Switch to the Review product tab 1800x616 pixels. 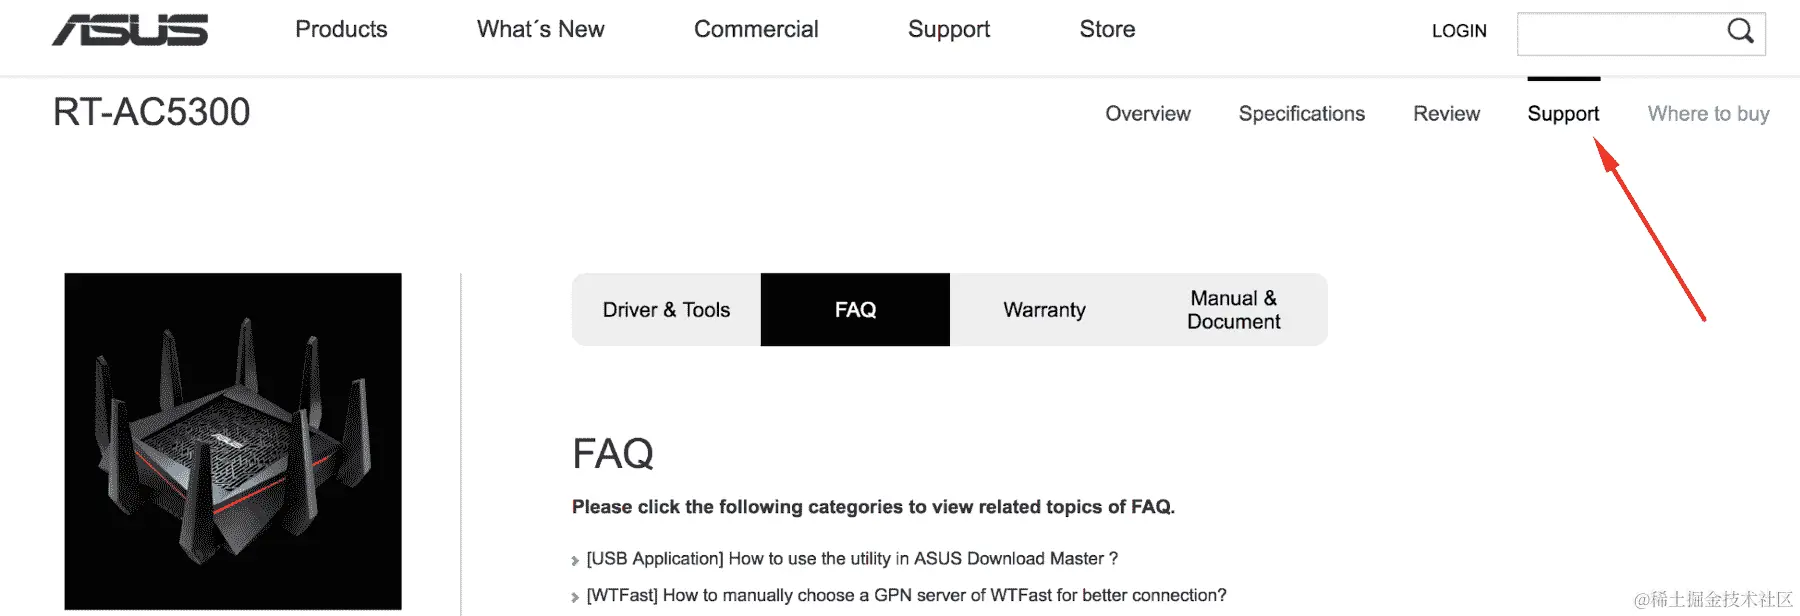[x=1446, y=114]
